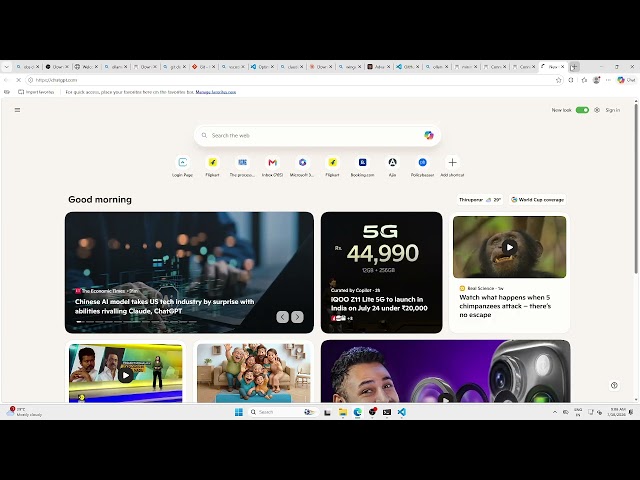640x480 pixels.
Task: Click the taskbar Search box
Action: [282, 412]
